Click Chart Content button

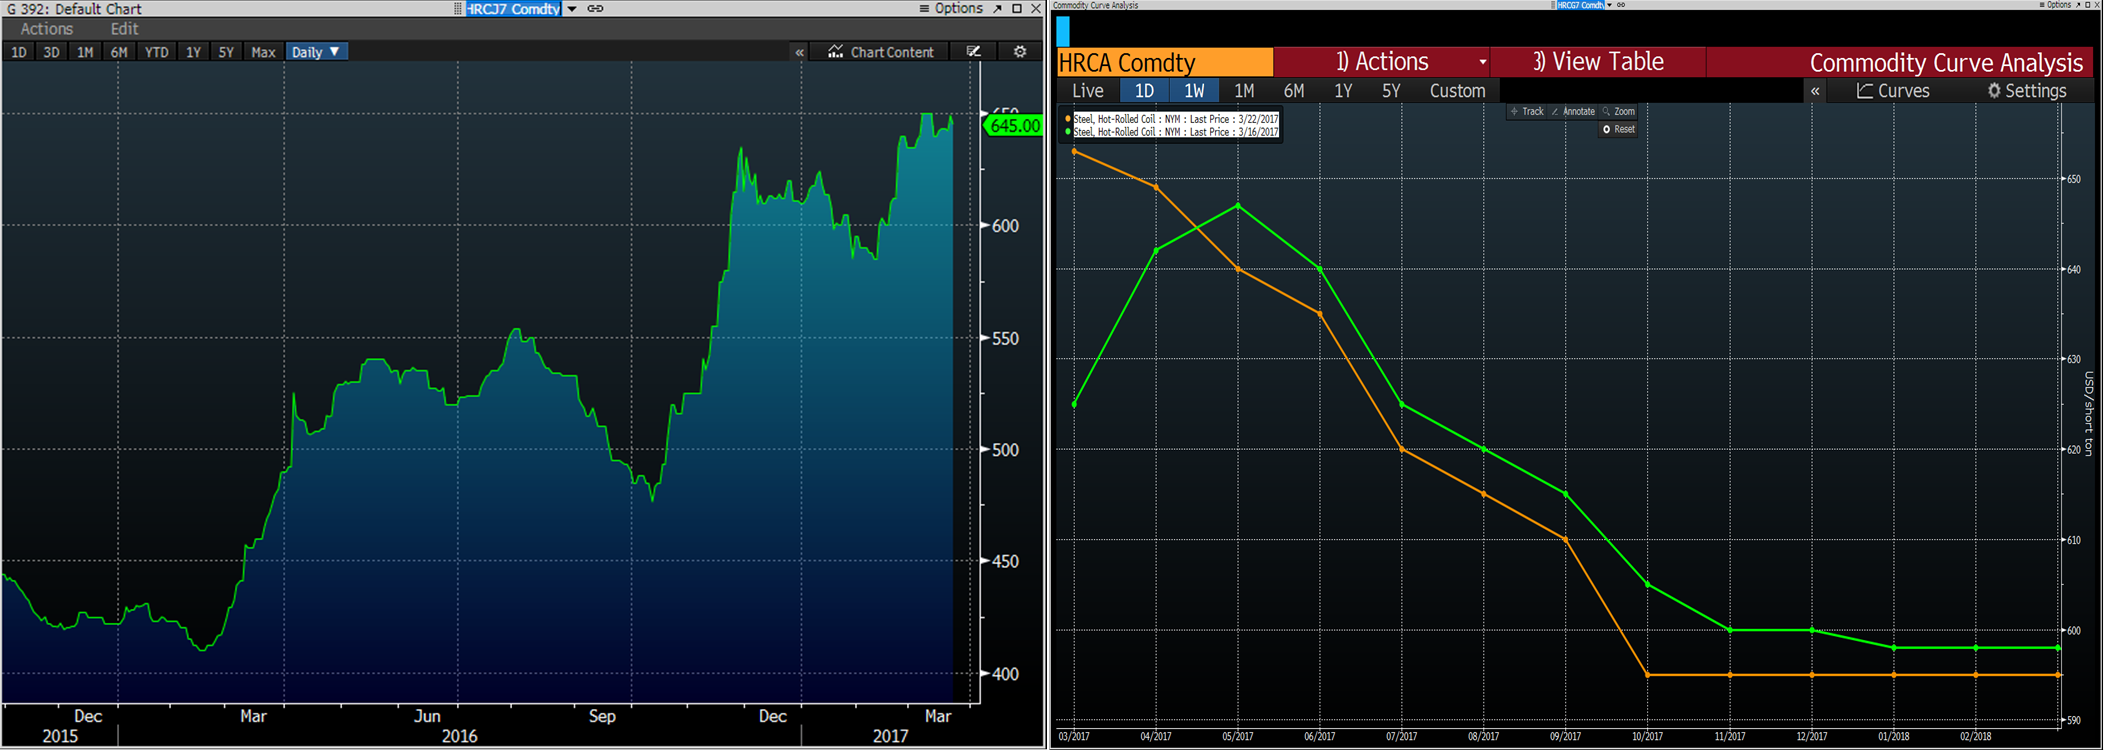pyautogui.click(x=880, y=52)
